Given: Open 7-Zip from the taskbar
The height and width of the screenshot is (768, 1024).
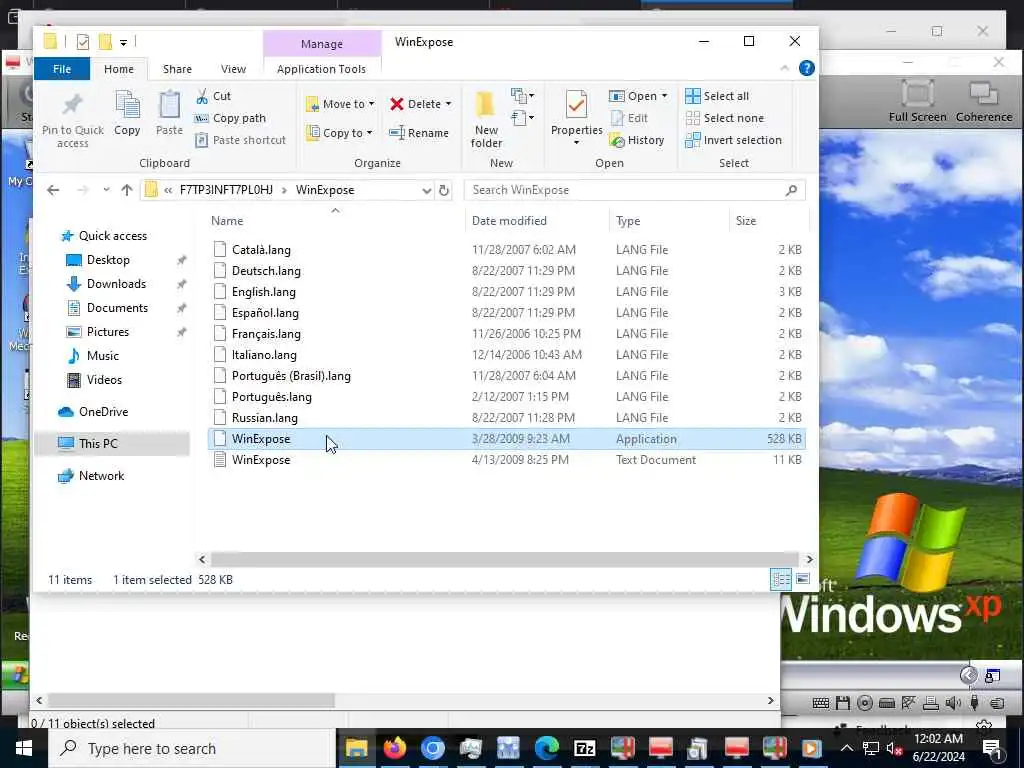Looking at the screenshot, I should point(584,748).
